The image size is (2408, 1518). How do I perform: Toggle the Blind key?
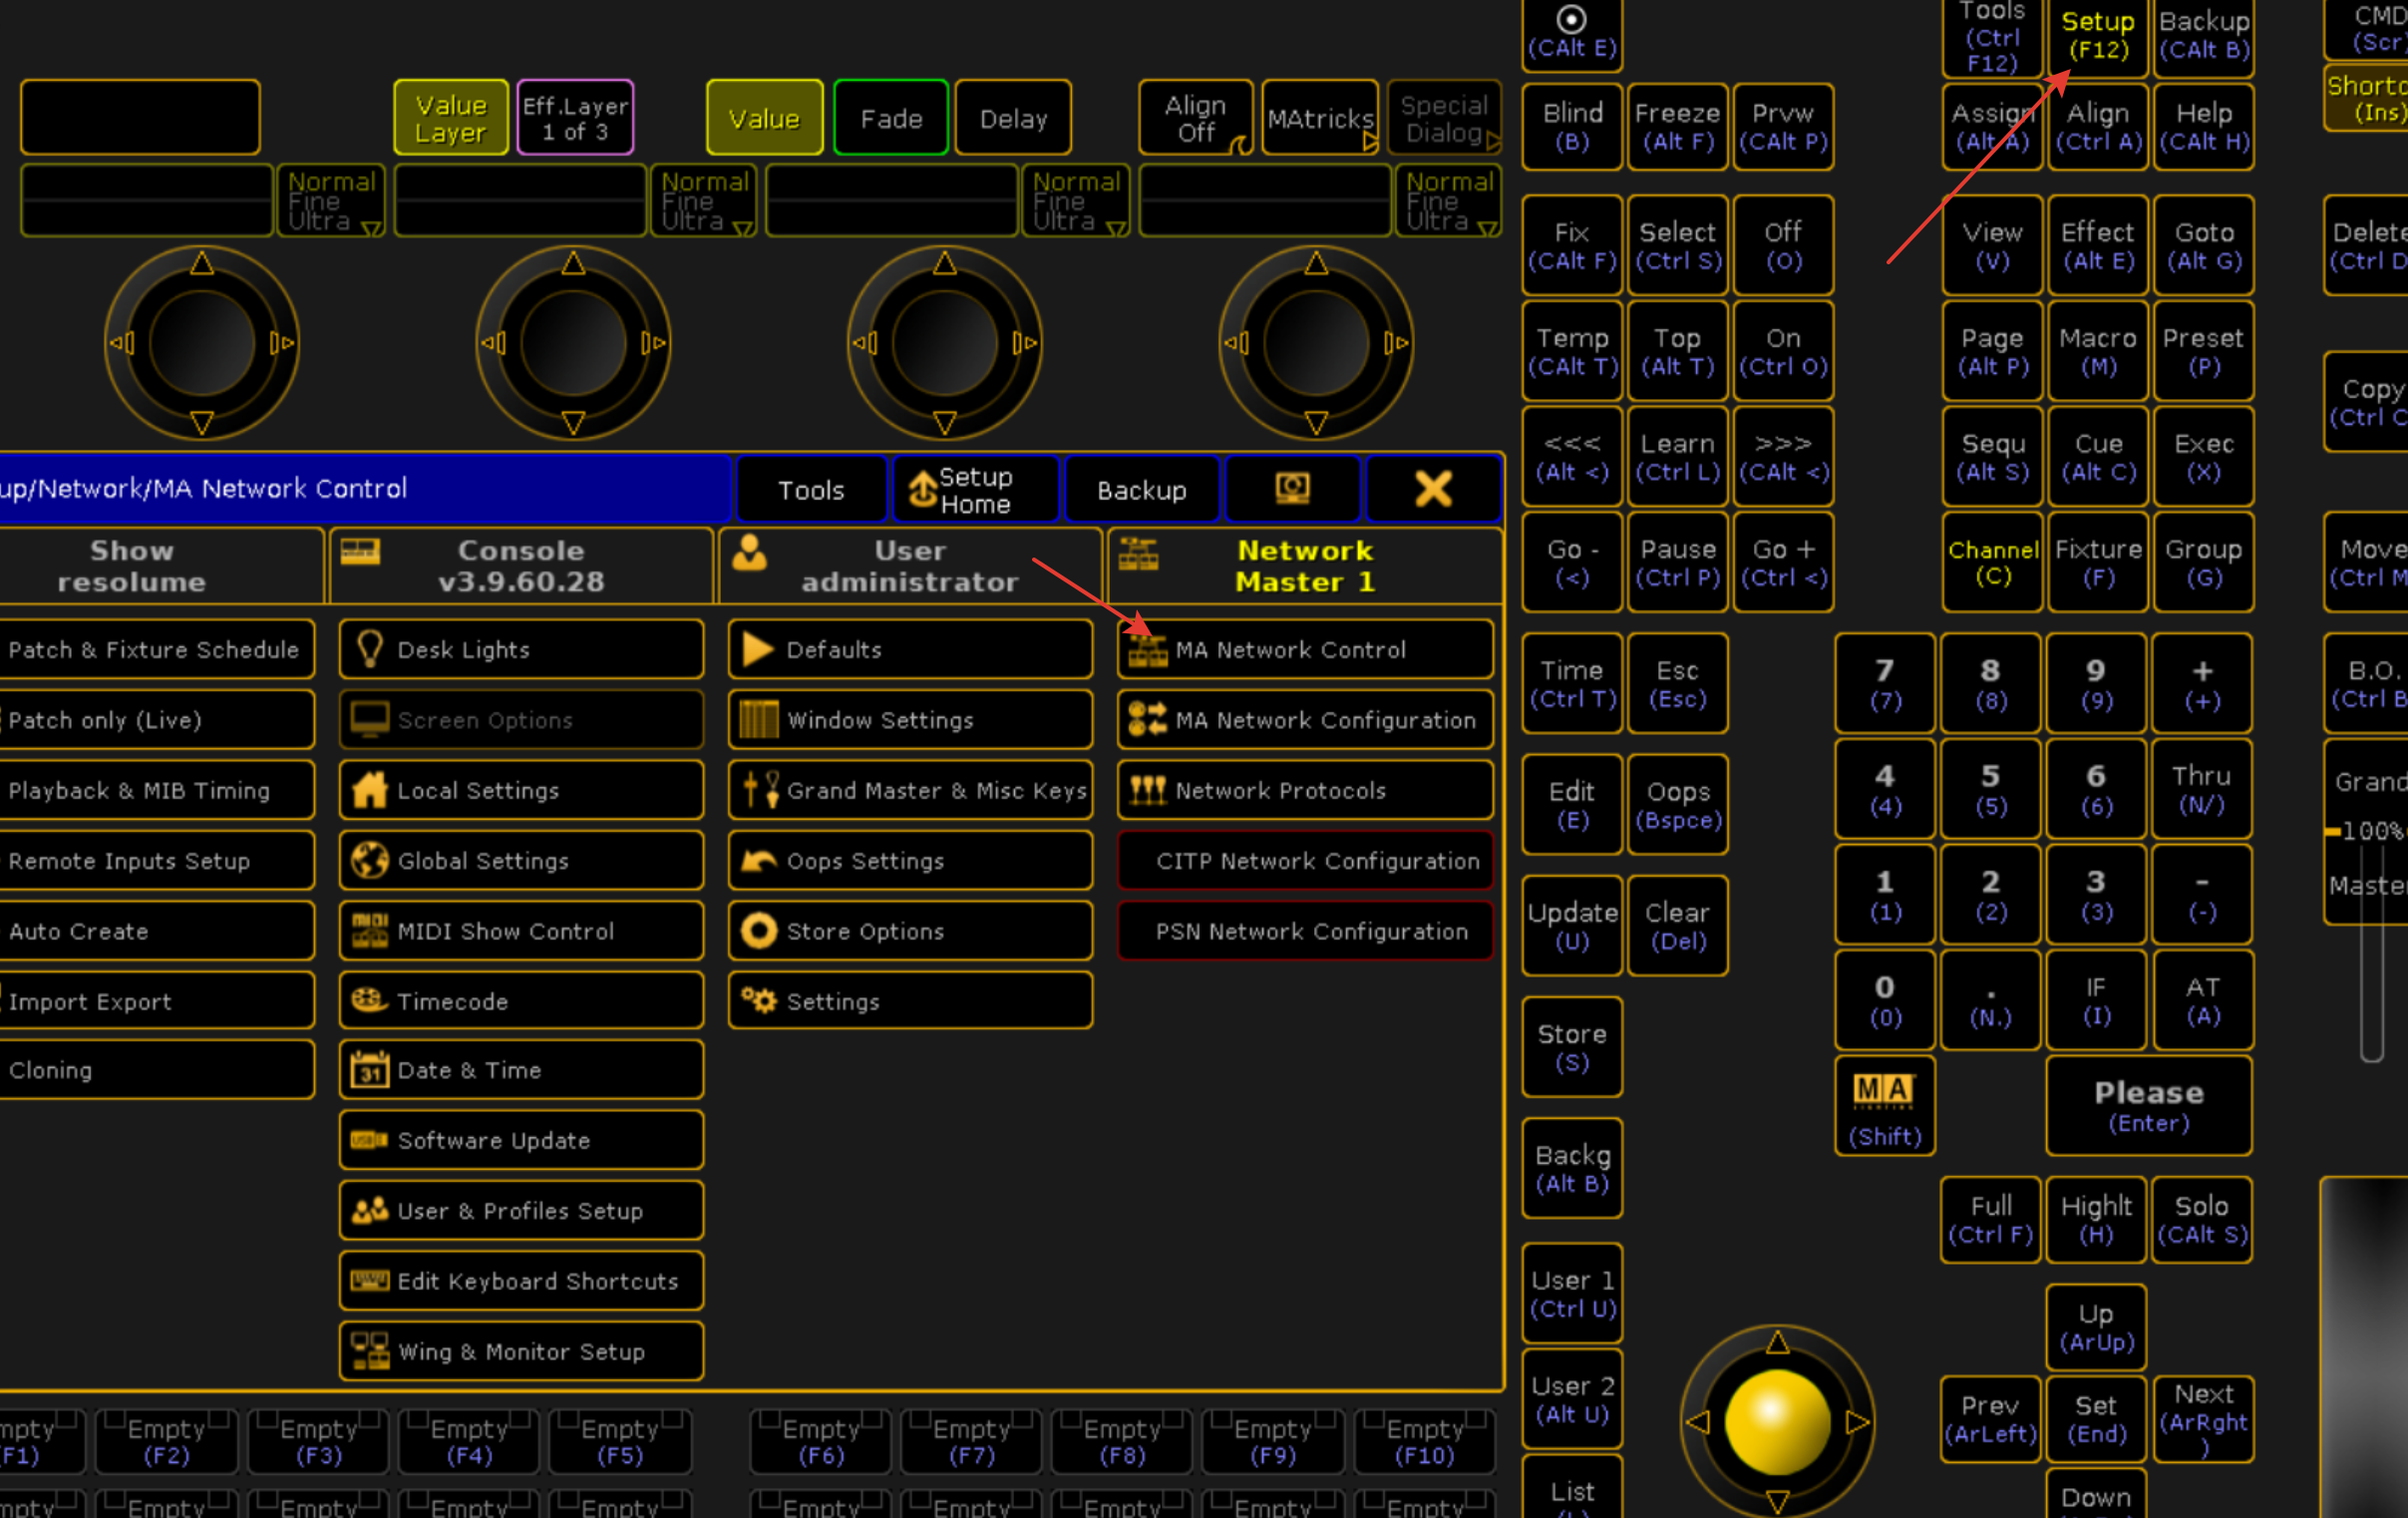point(1572,127)
